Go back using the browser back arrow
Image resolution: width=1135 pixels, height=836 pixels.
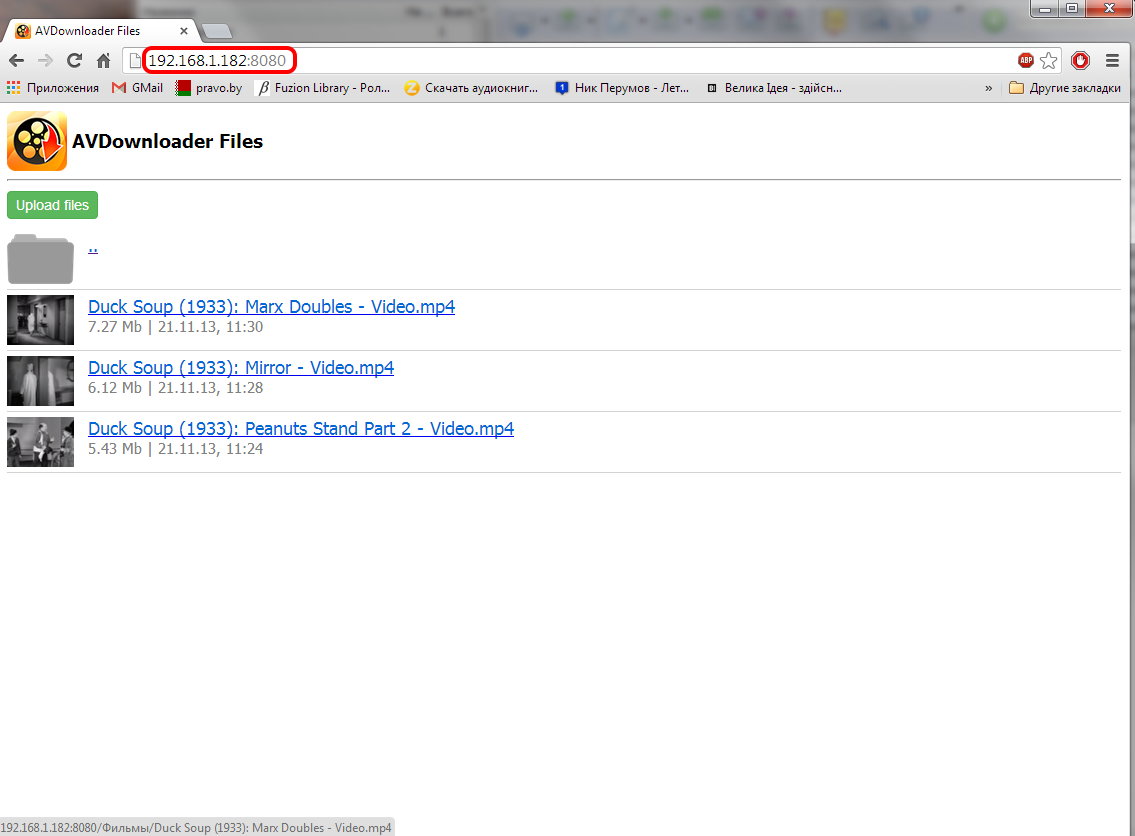click(x=16, y=61)
